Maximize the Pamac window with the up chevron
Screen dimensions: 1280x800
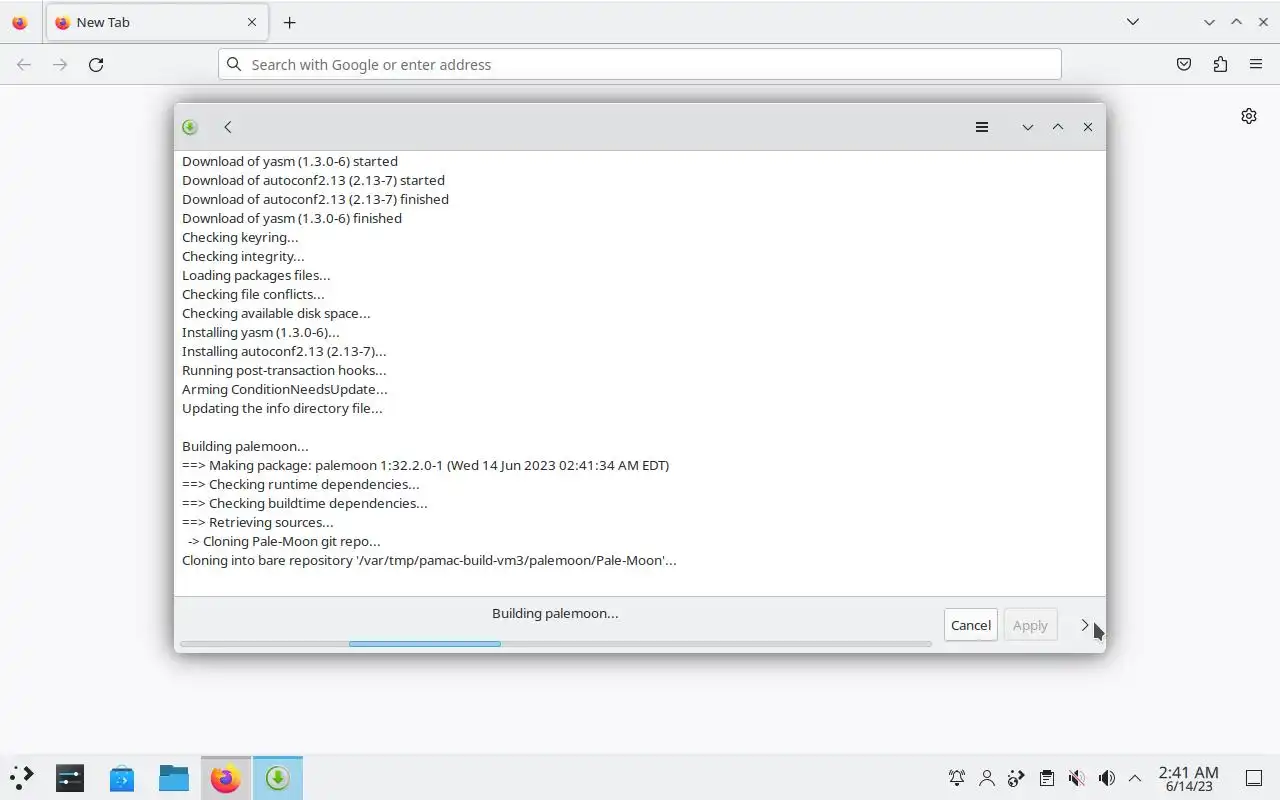tap(1058, 127)
